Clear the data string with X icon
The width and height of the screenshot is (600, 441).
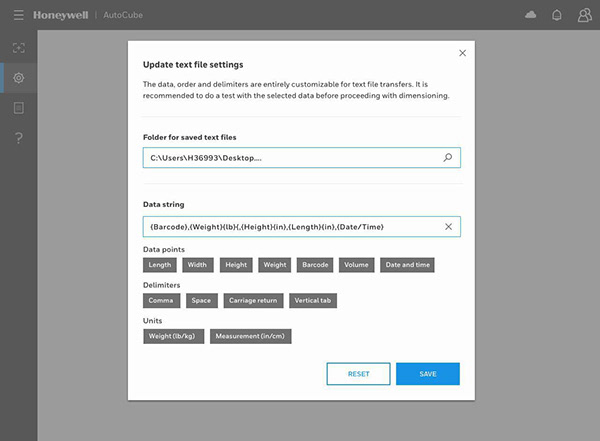448,227
